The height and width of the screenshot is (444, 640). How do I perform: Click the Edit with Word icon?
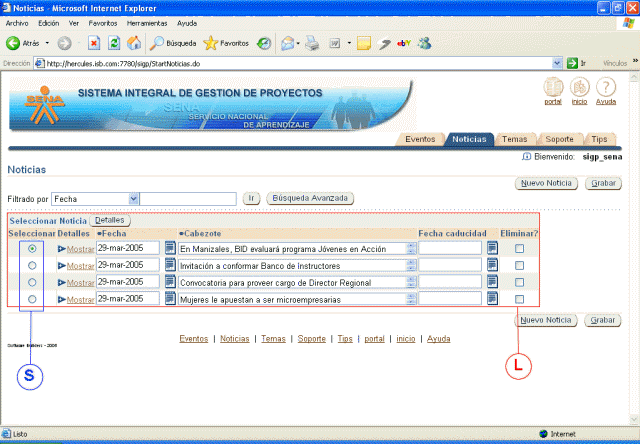point(335,43)
